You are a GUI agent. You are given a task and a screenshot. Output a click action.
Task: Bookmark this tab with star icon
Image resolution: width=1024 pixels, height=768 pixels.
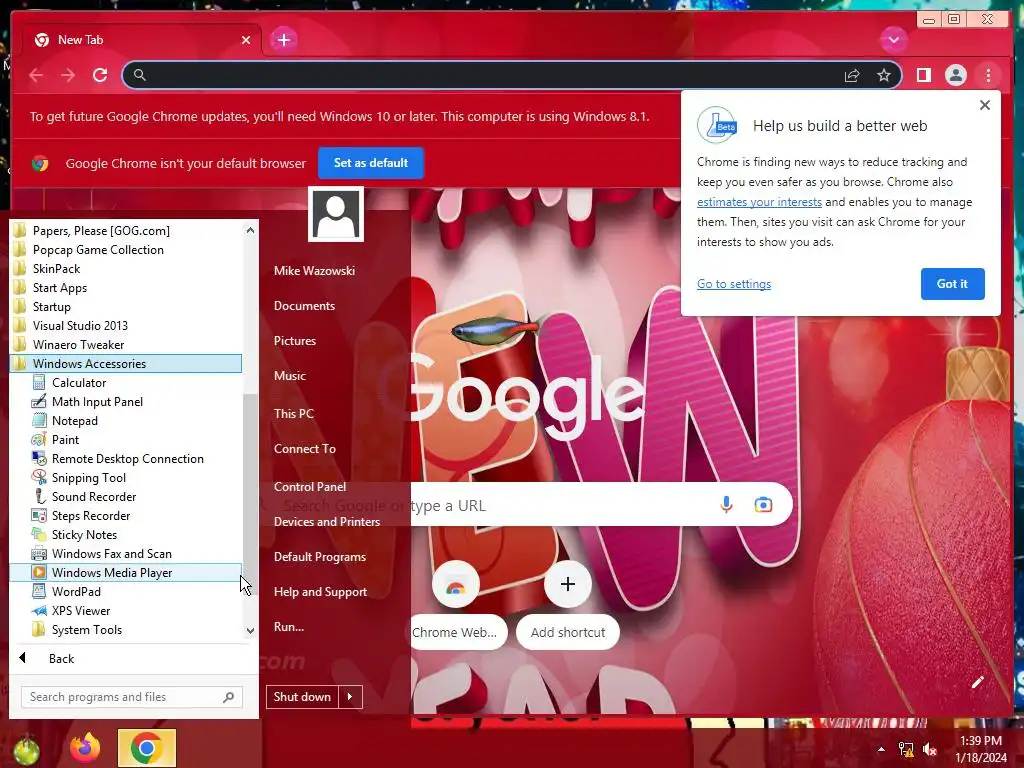[x=884, y=75]
